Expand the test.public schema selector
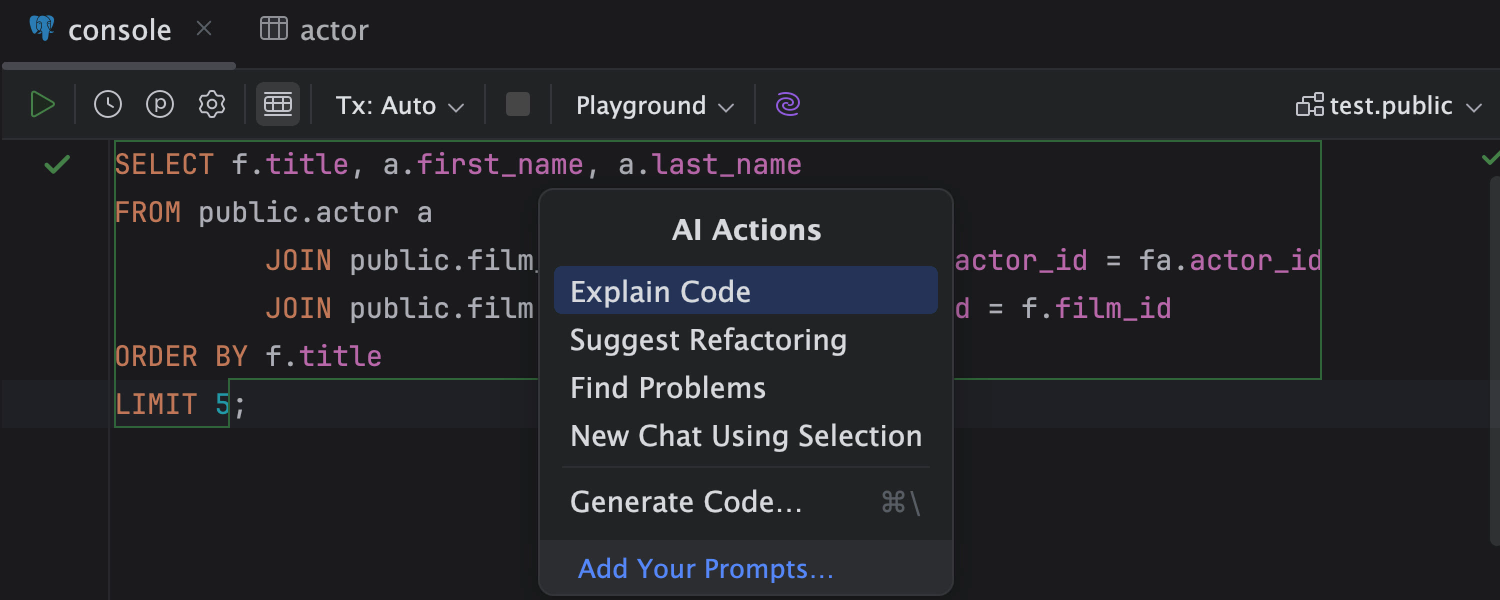 point(1388,106)
